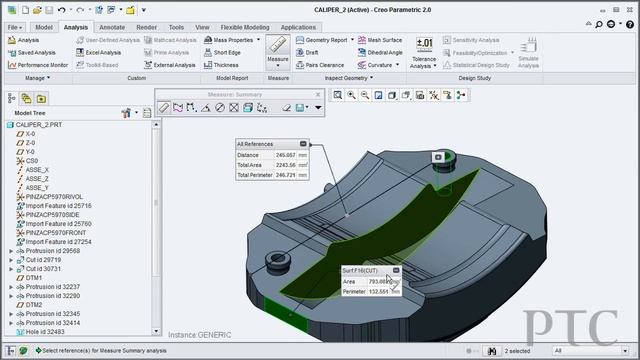Screen dimensions: 640x360
Task: Click the Undo arrow icon
Action: click(x=62, y=10)
